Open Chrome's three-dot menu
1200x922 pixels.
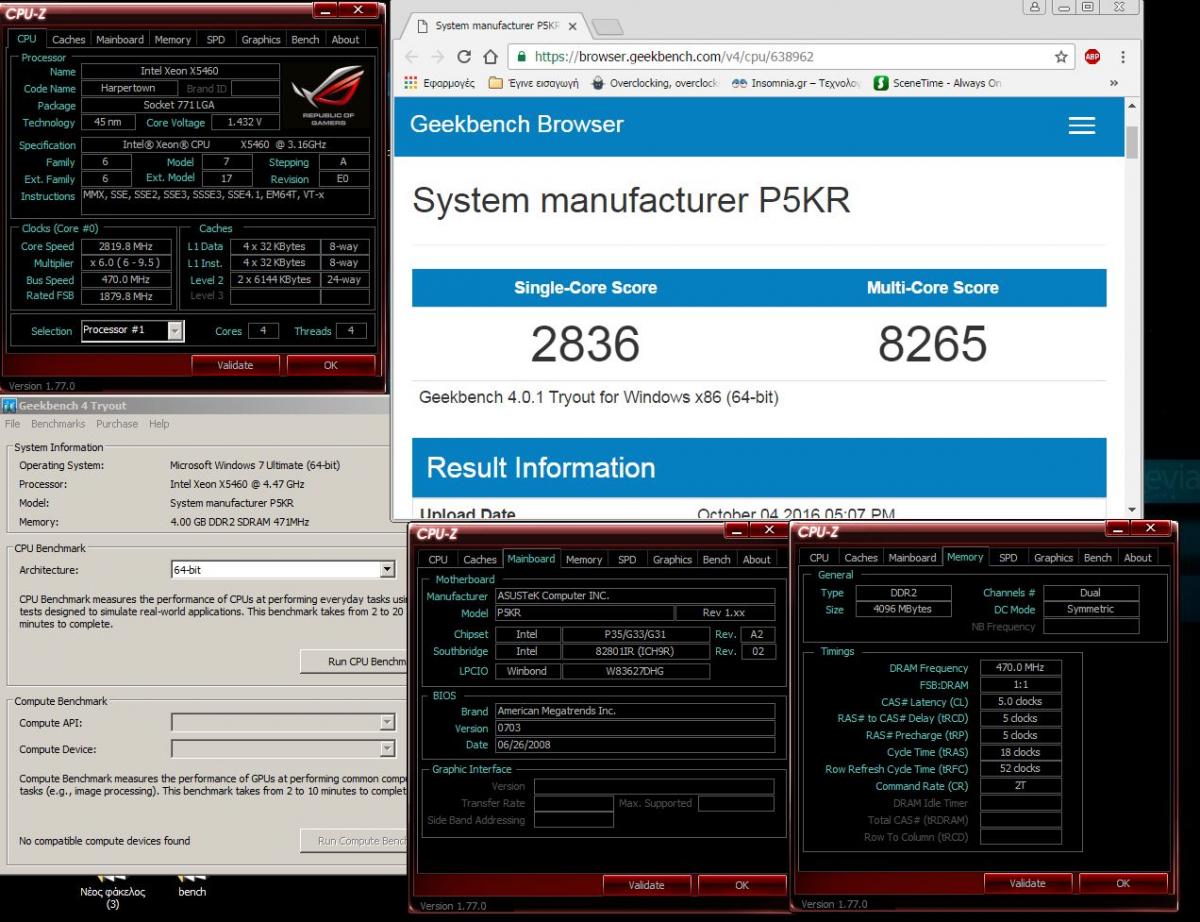[1124, 57]
